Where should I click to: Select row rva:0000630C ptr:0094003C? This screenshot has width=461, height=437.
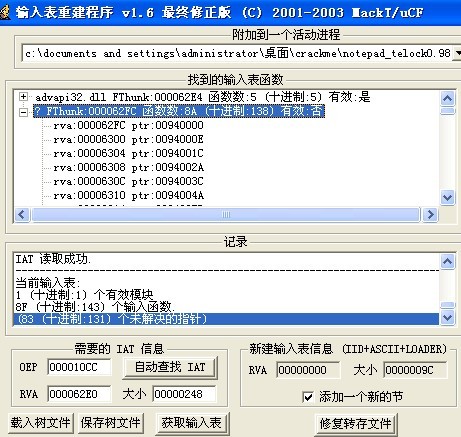(128, 181)
